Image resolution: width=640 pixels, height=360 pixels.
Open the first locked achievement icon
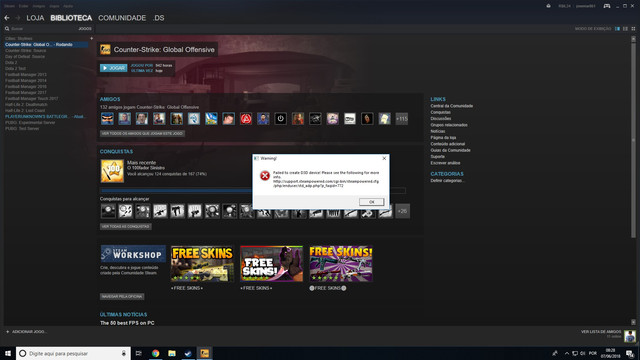108,211
